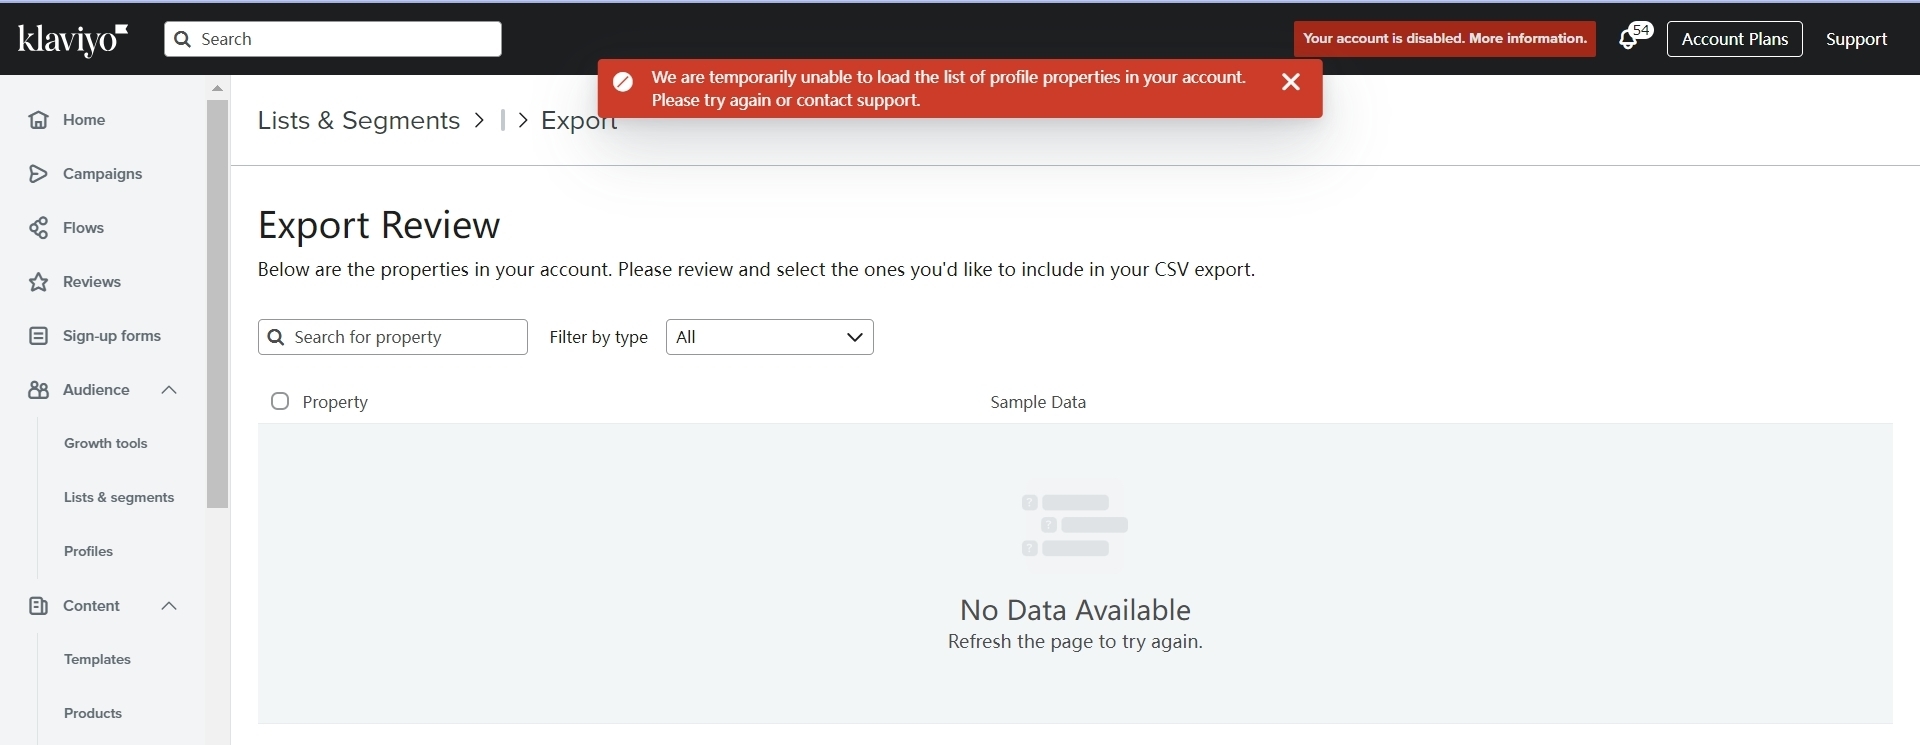Viewport: 1920px width, 745px height.
Task: Open Lists & segments submenu item
Action: [119, 498]
